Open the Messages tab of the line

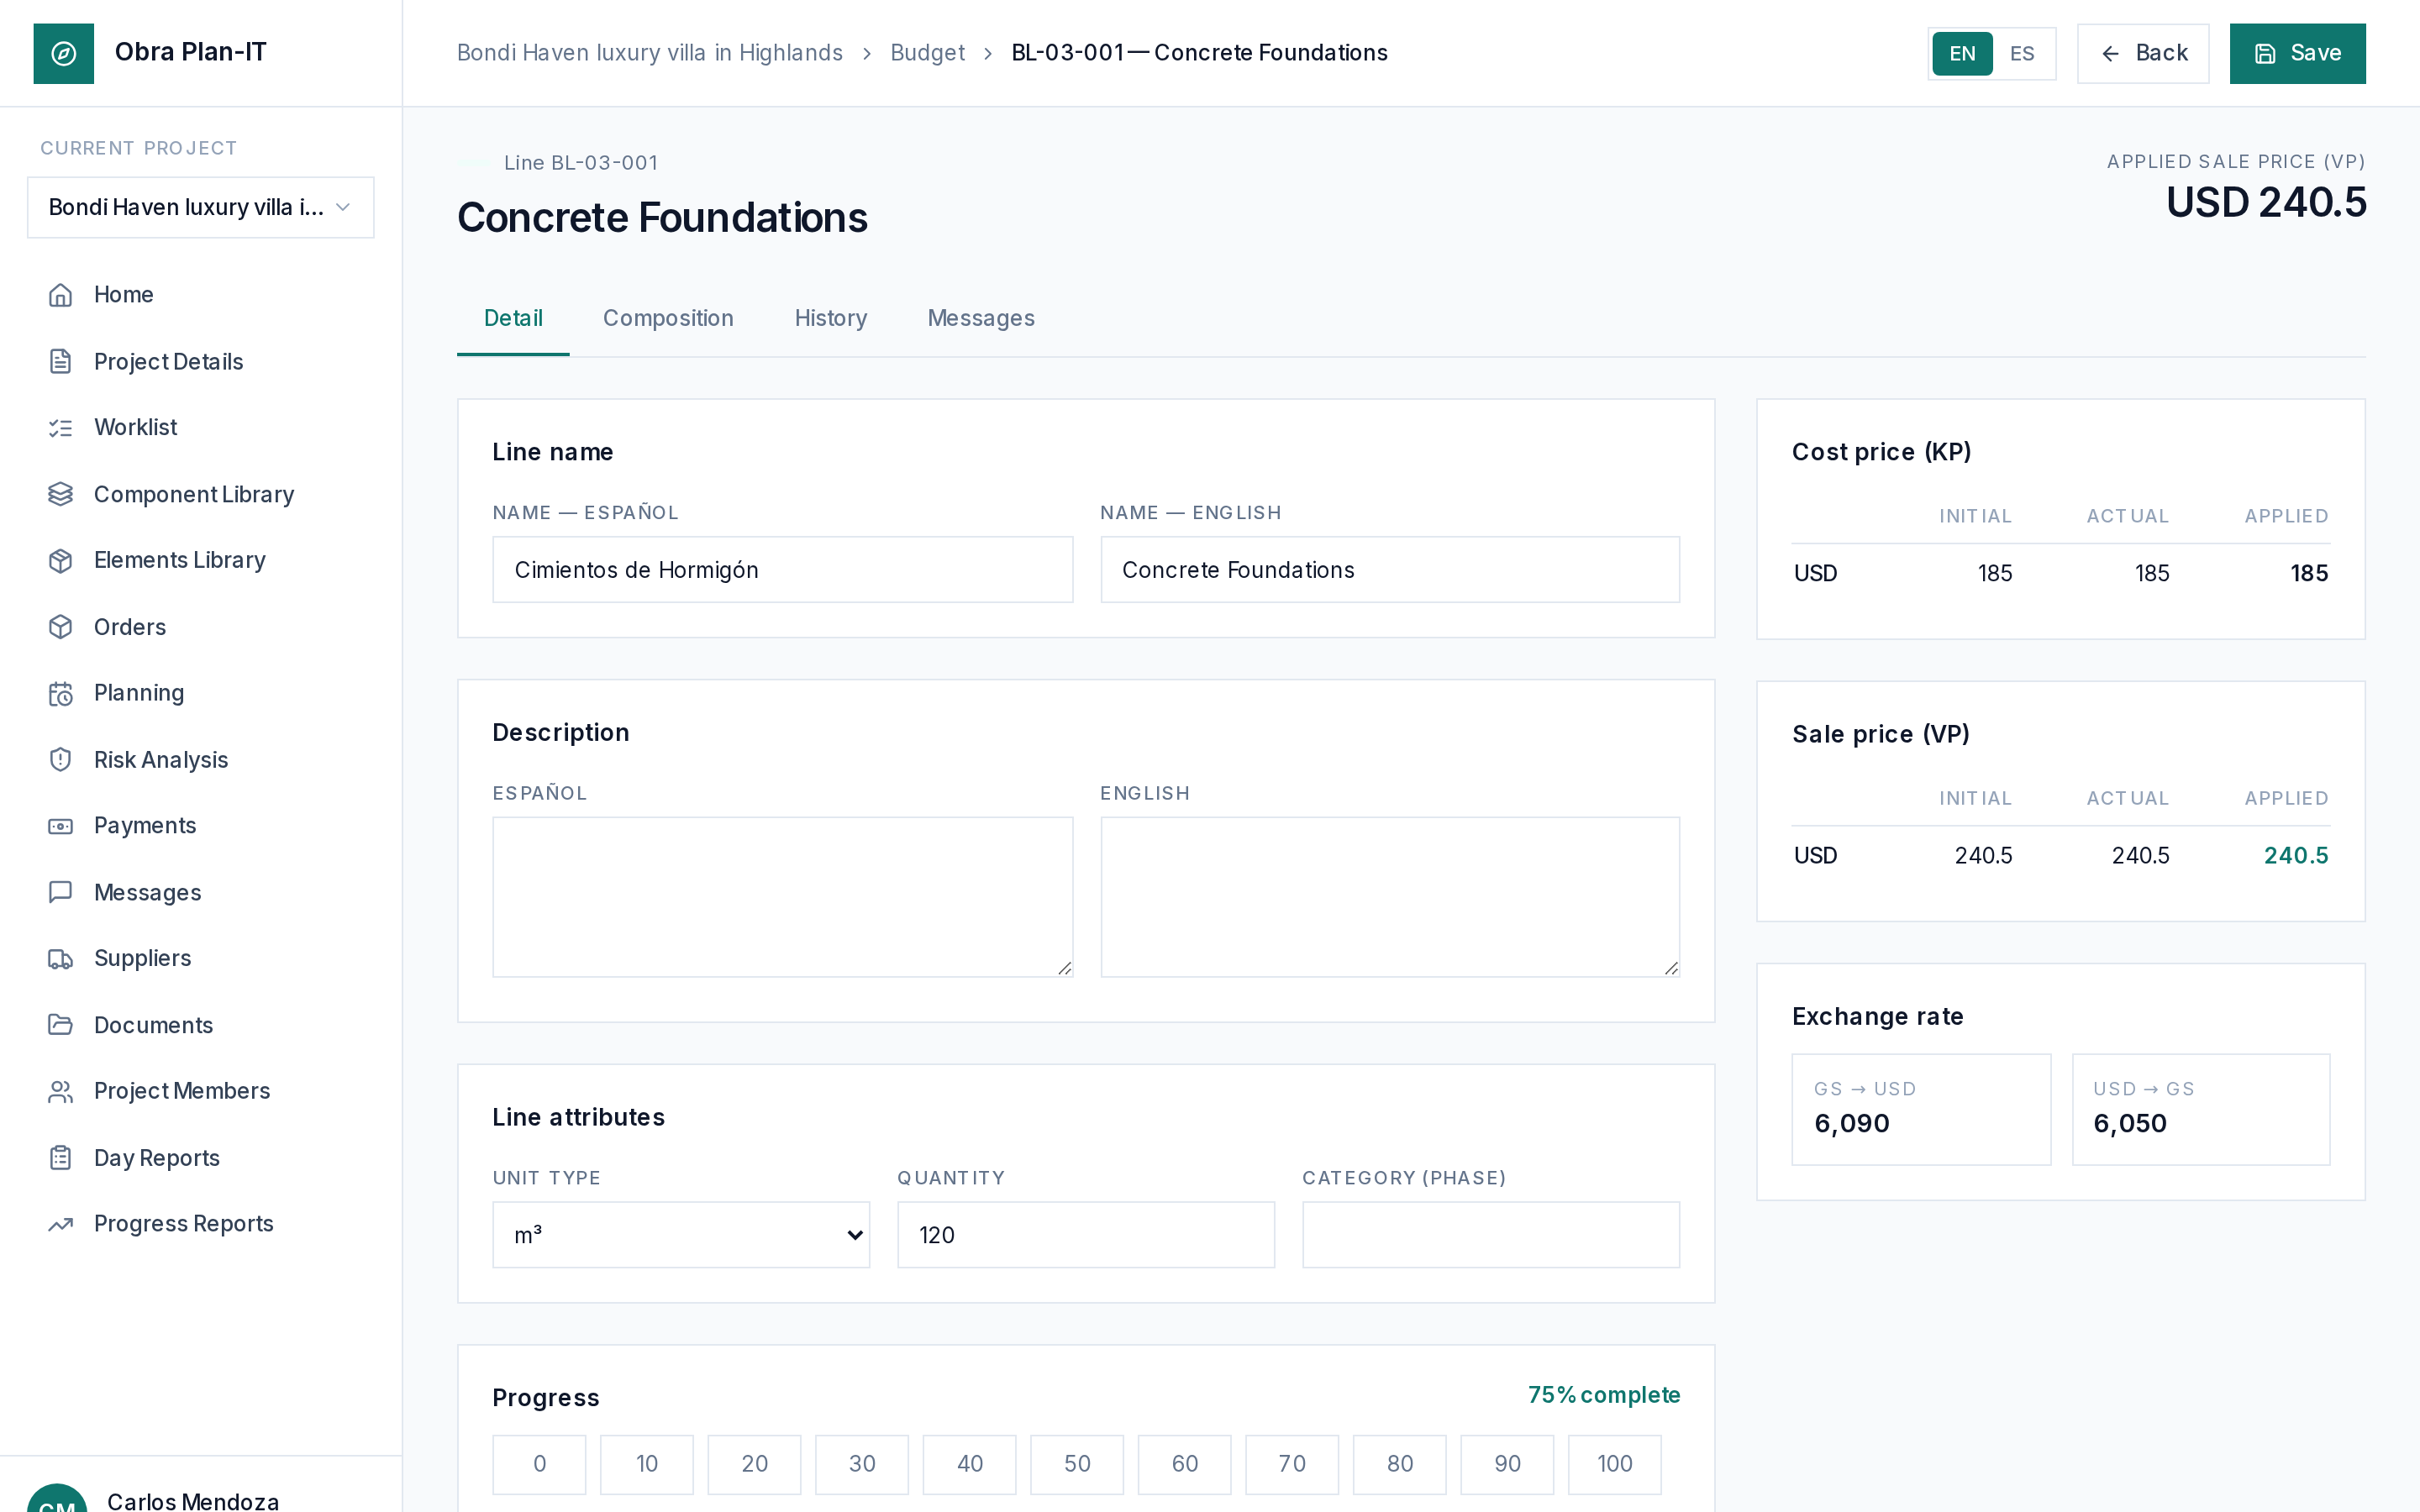coord(981,318)
